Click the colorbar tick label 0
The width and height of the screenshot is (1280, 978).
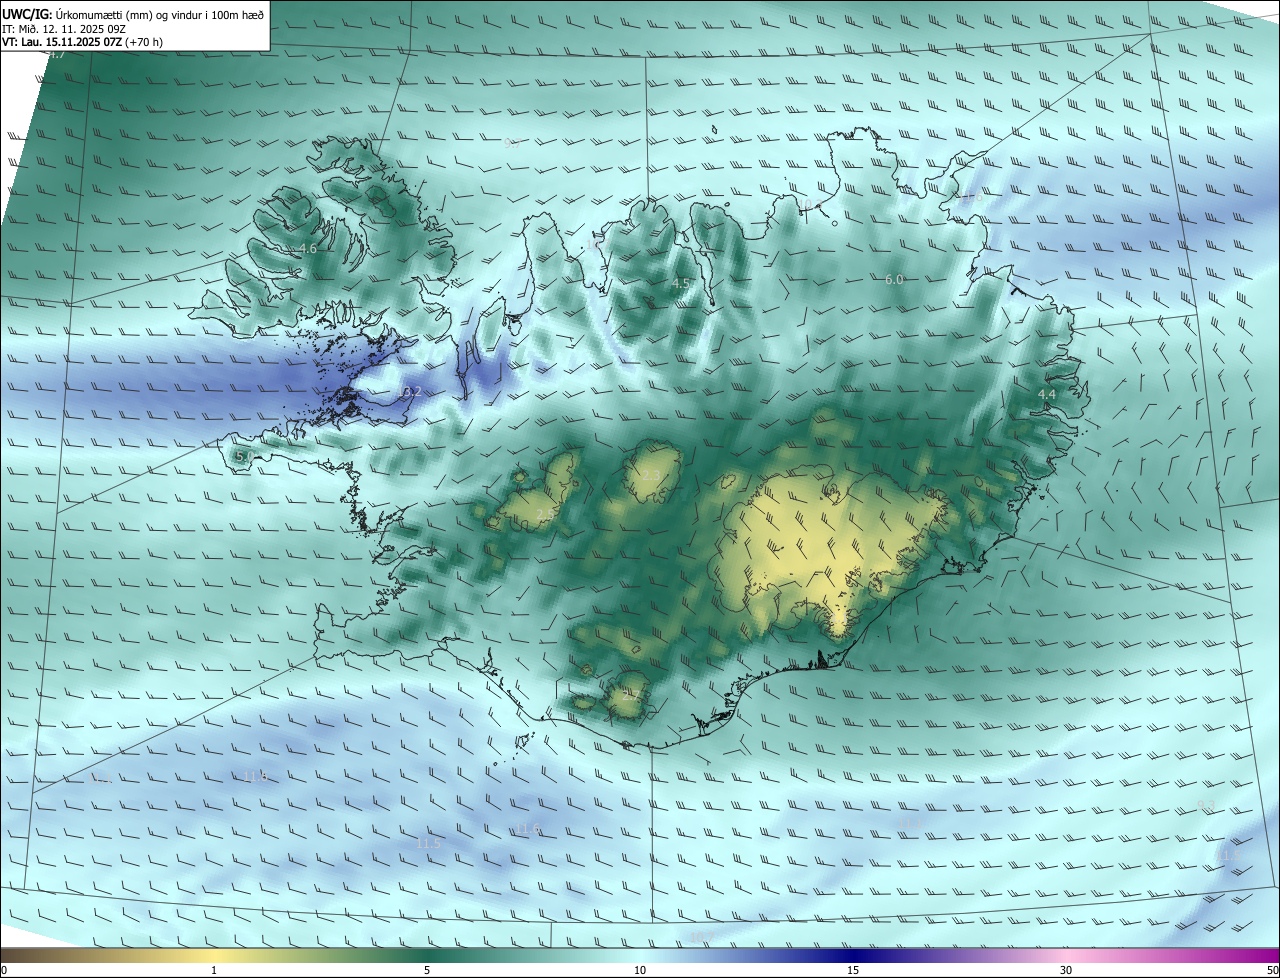4,970
